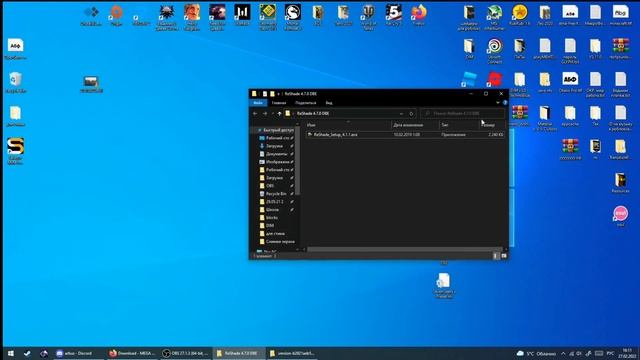Select the black bars logo desktop icon
Screen dimensions: 640x360
[x=242, y=15]
